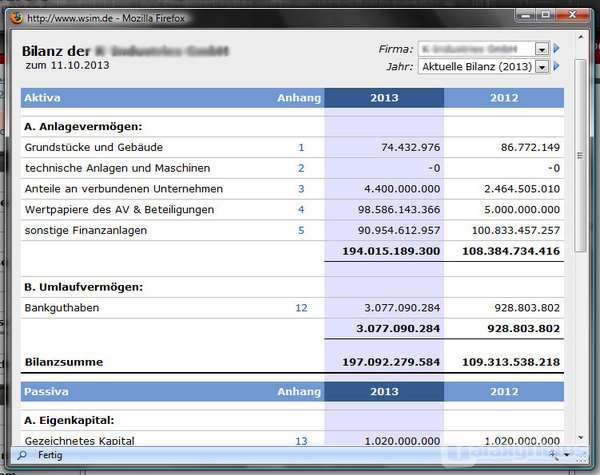Click the Passiva section header
Screen dimensions: 600x475
point(46,392)
